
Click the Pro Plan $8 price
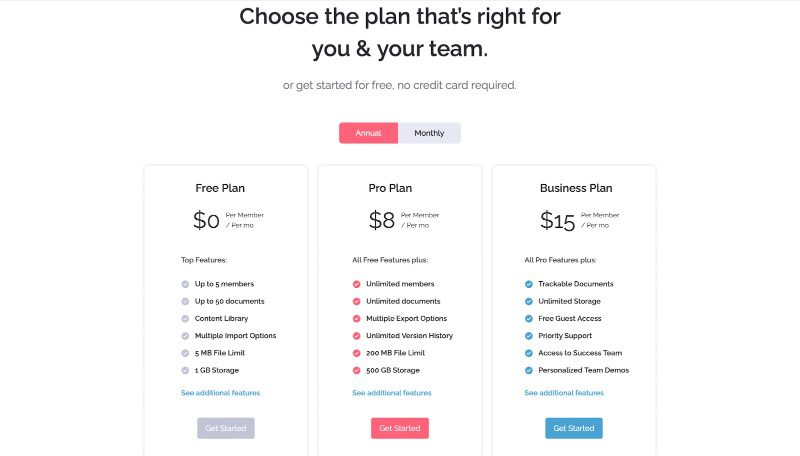point(382,220)
